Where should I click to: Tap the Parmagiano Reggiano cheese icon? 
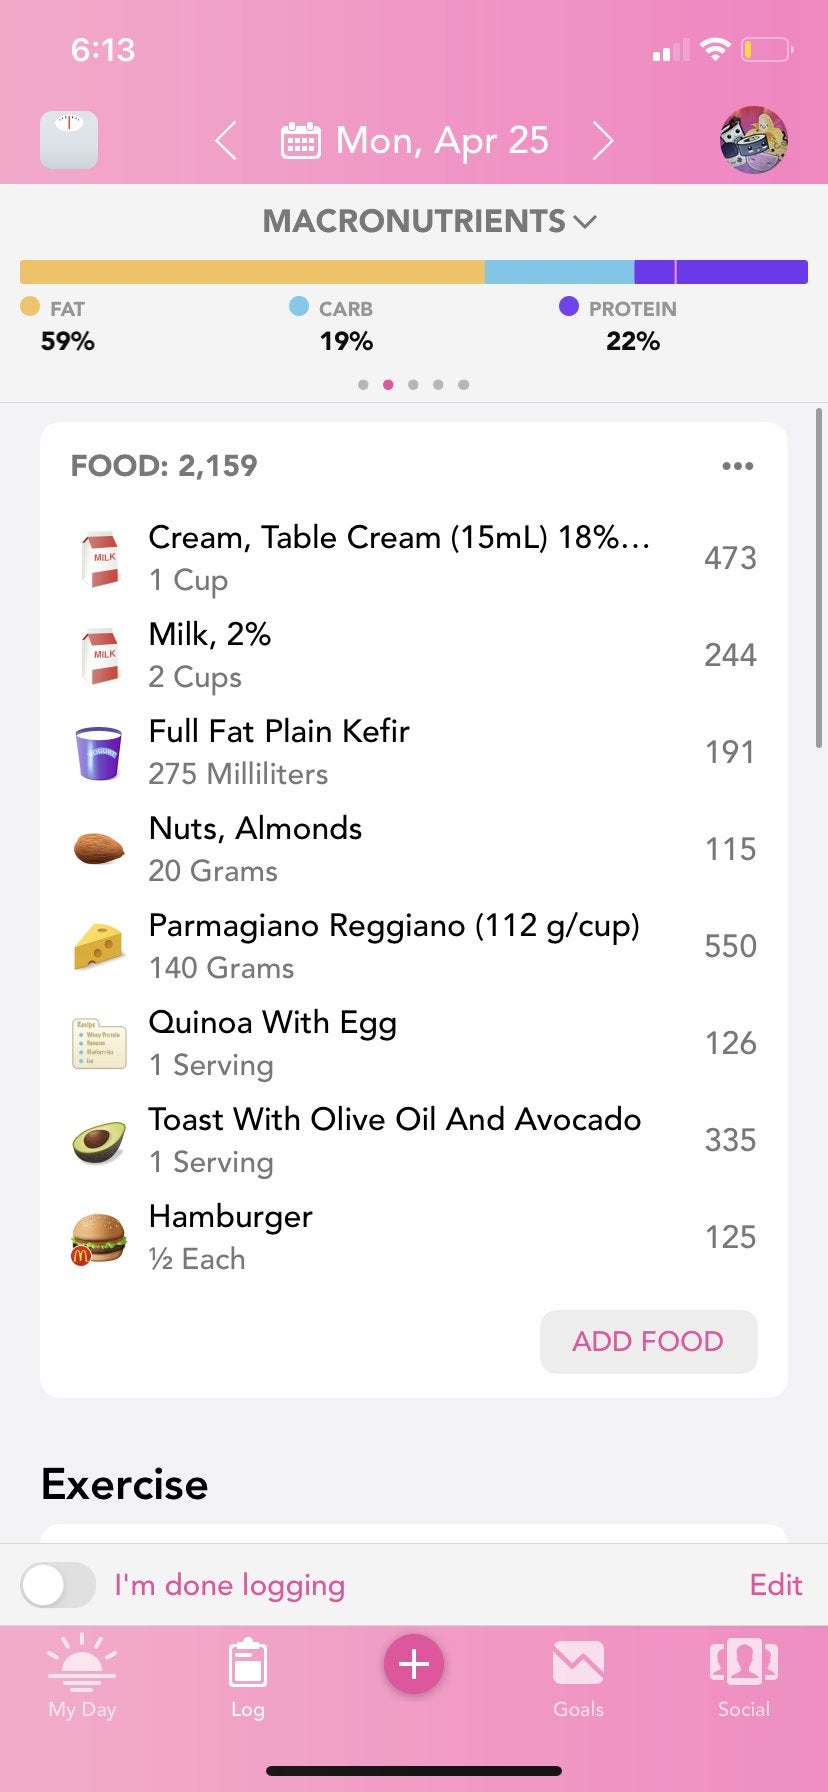coord(99,946)
